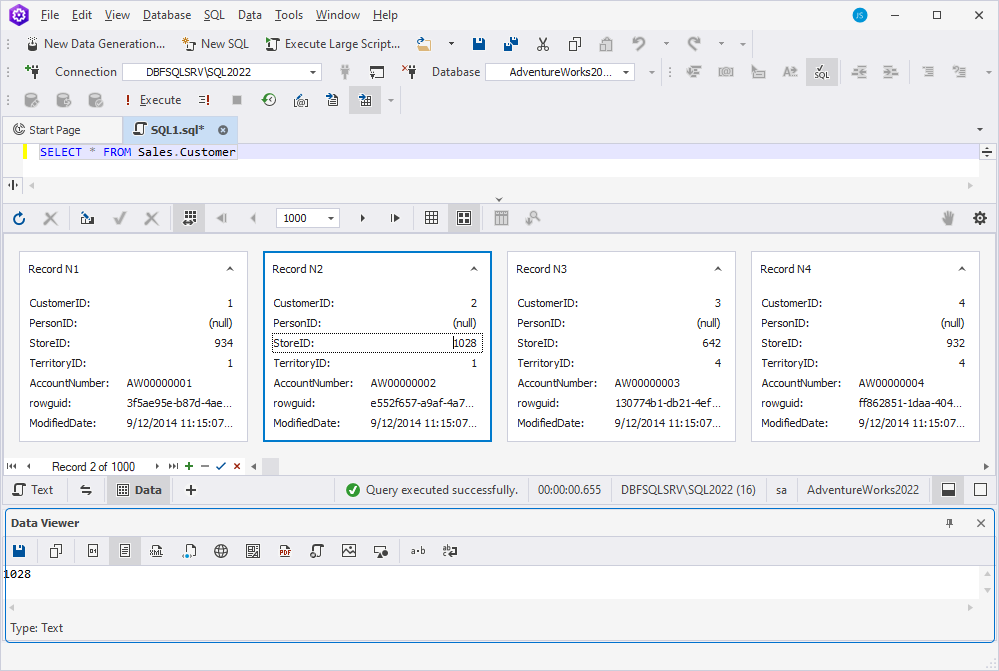
Task: Select the XML view icon in Data Viewer
Action: click(156, 551)
